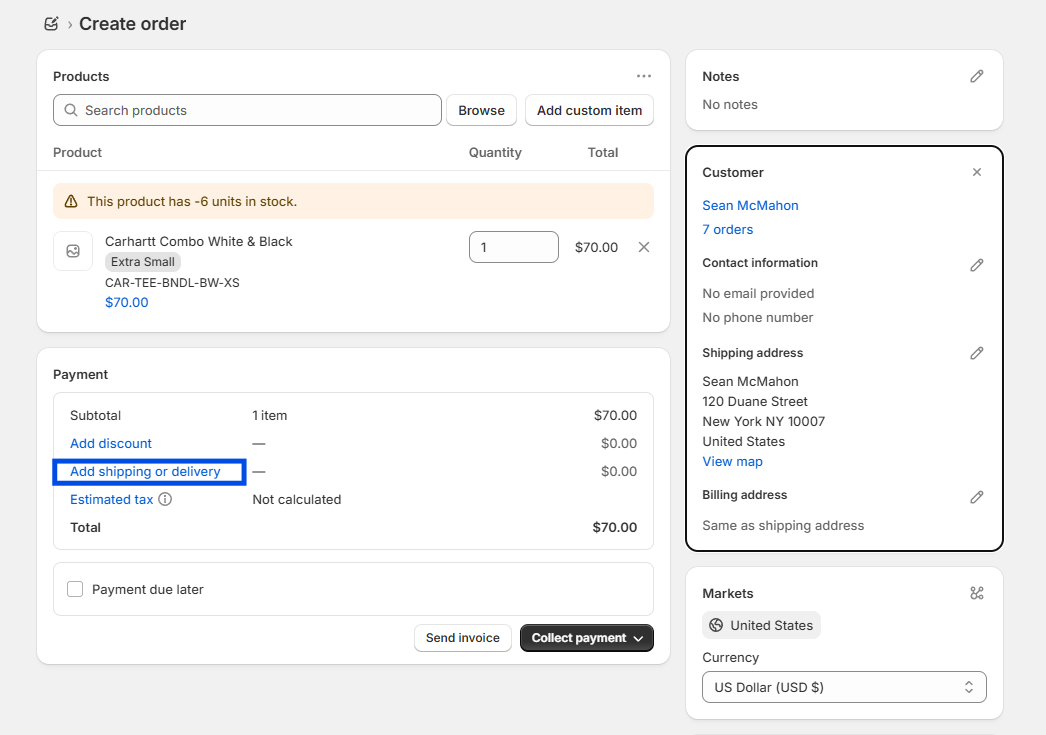Screen dimensions: 1046x735
Task: Click the quantity field for Carhartt Combo
Action: 513,247
